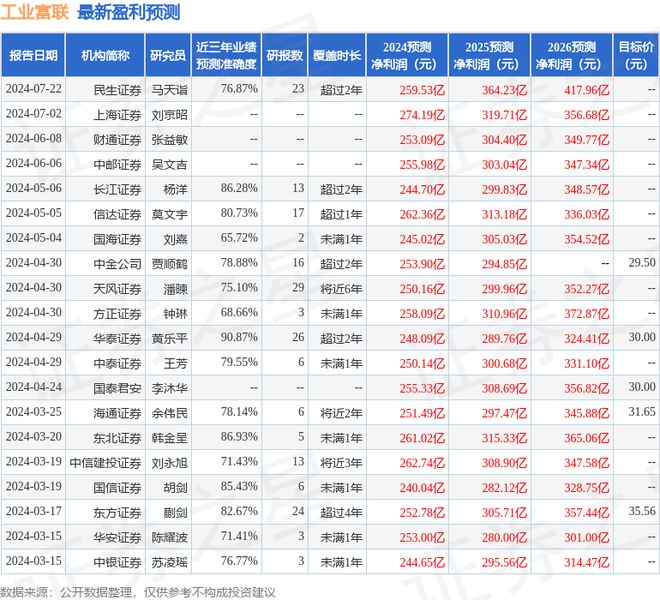Click the 2024-05-06 report date
This screenshot has width=660, height=600.
pyautogui.click(x=34, y=188)
